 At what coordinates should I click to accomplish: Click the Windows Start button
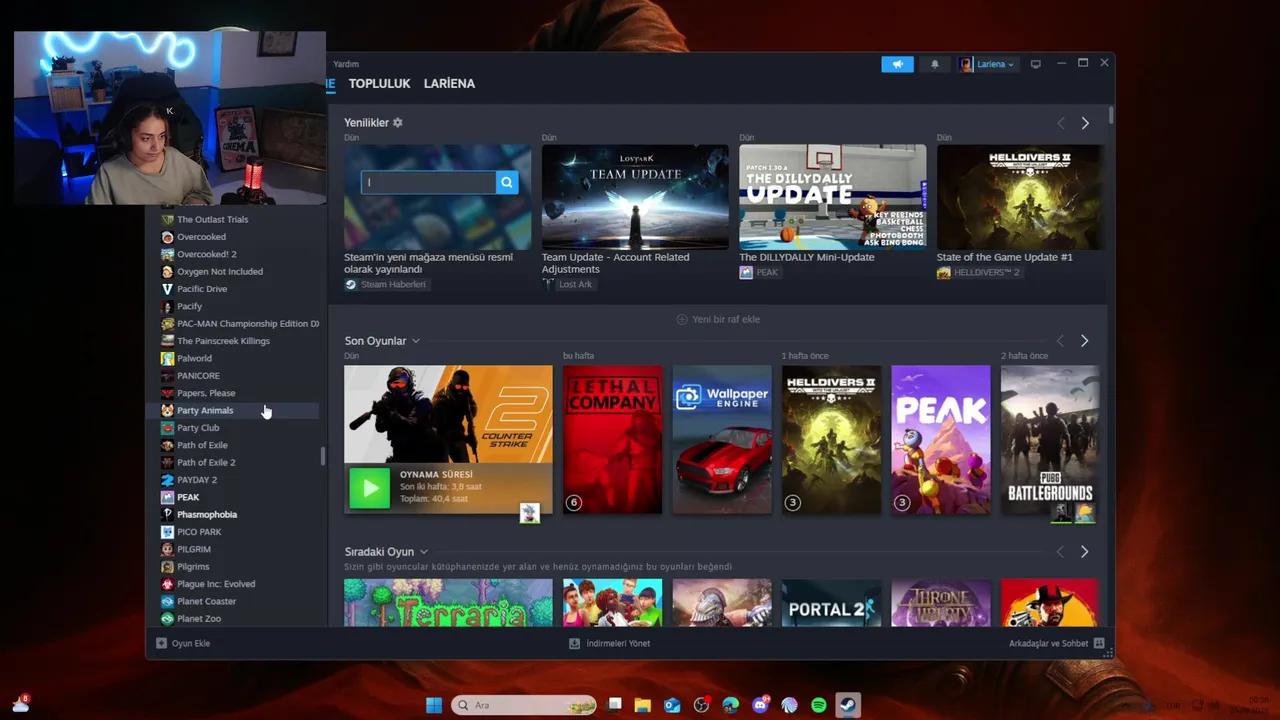tap(434, 705)
